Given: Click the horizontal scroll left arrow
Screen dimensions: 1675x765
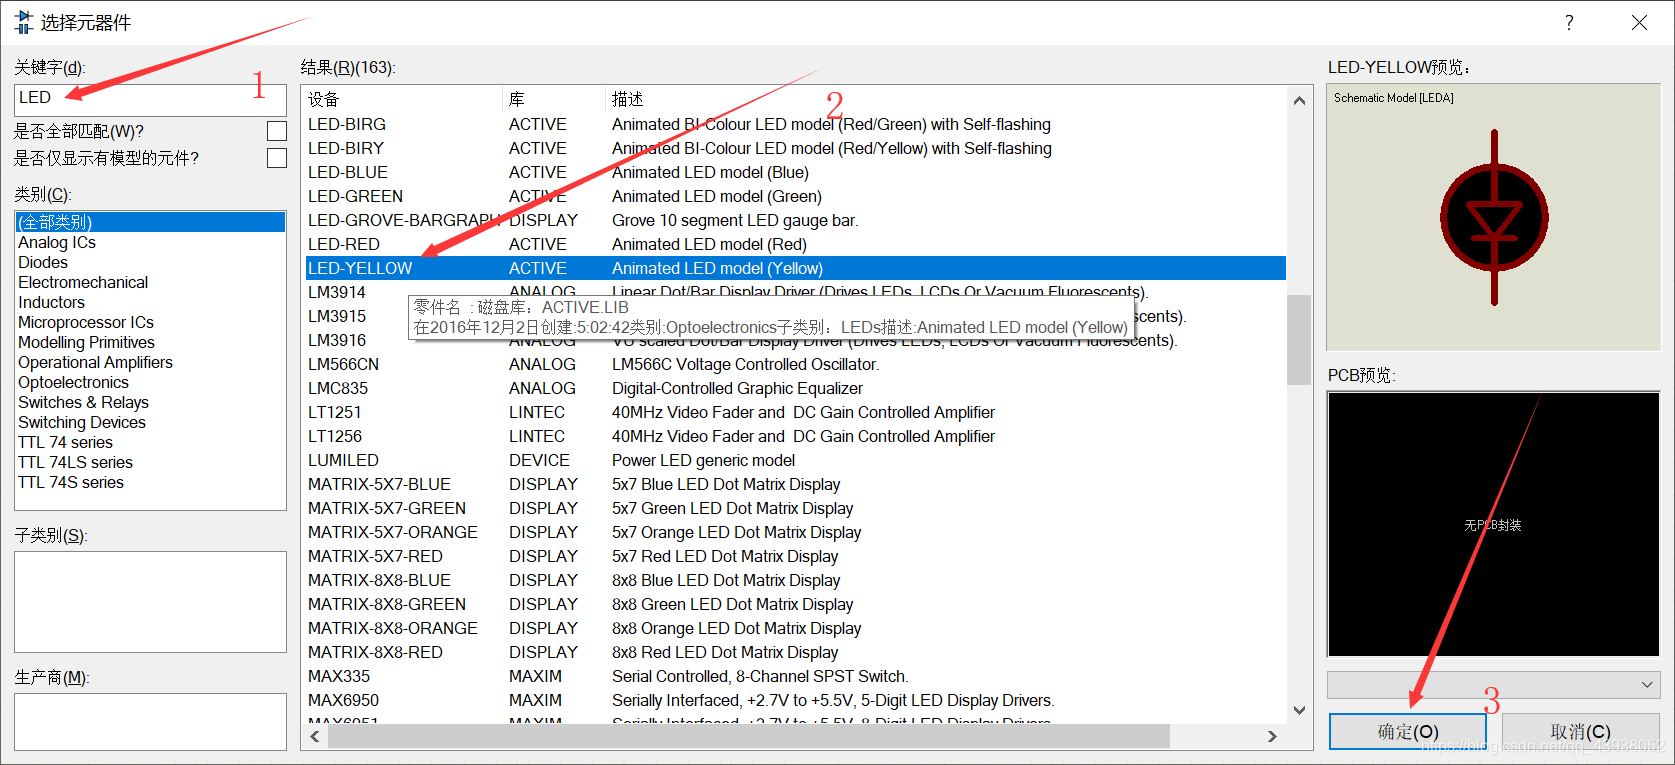Looking at the screenshot, I should 315,736.
